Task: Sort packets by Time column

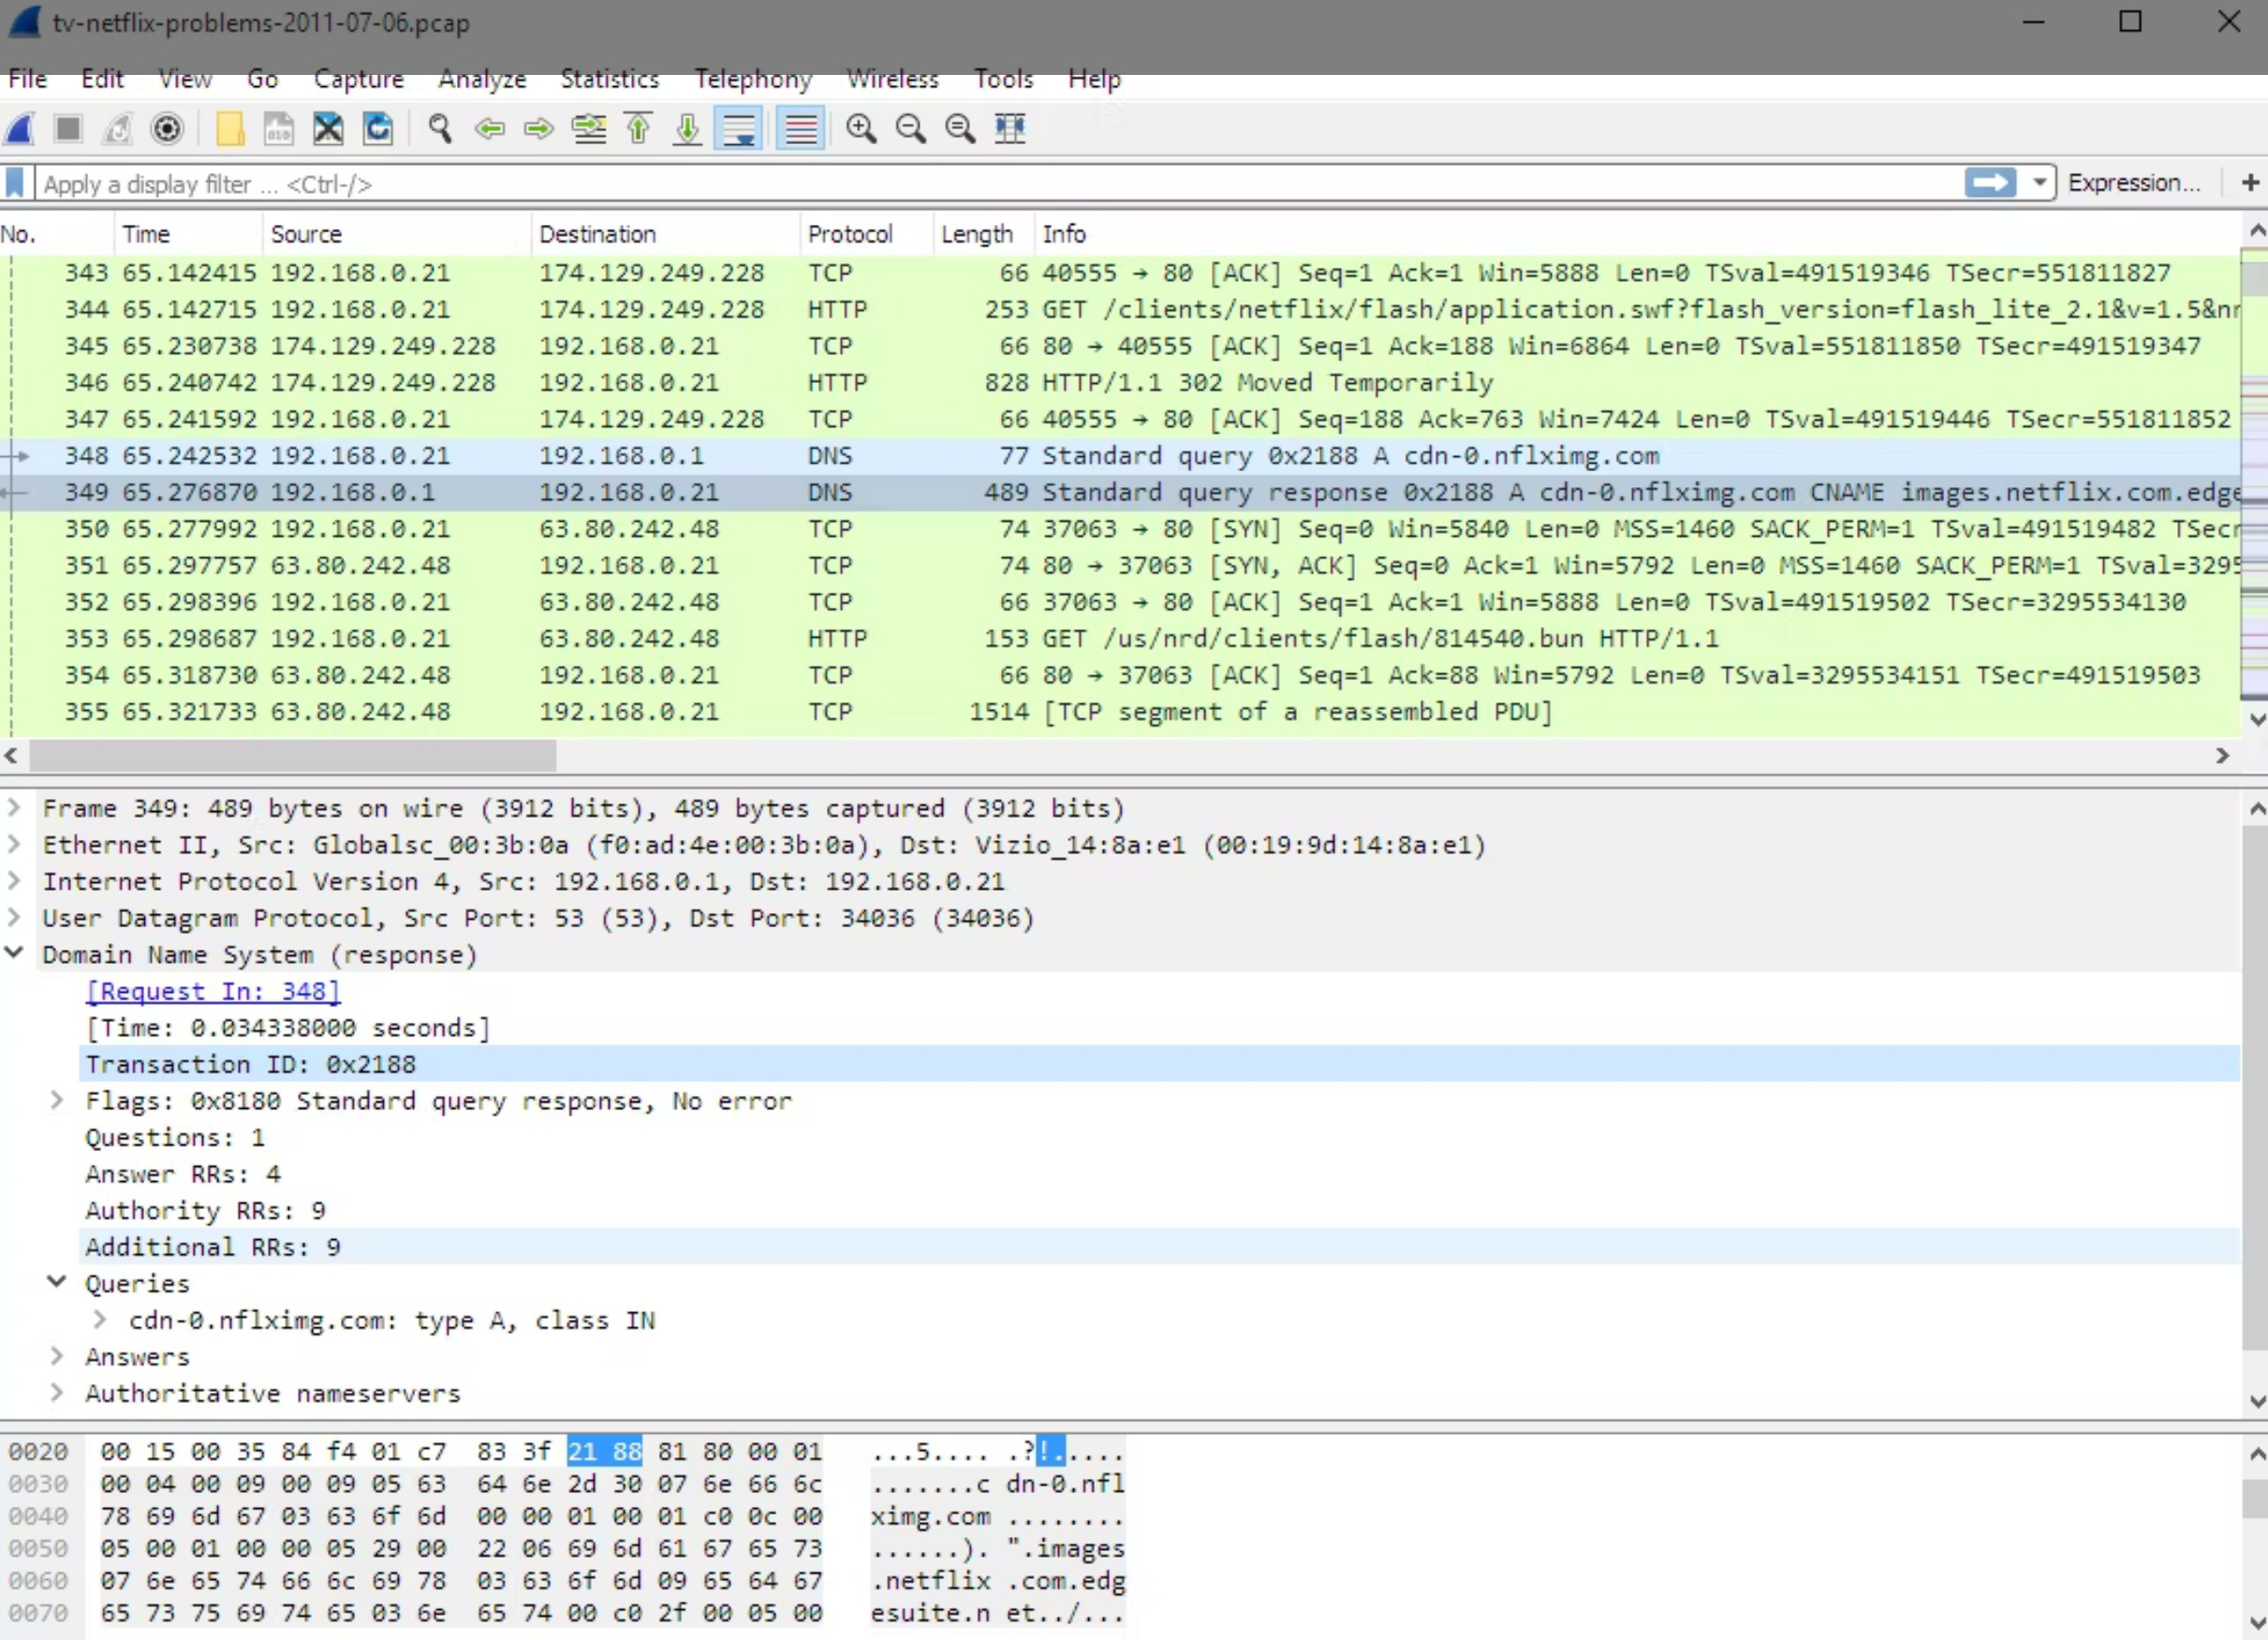Action: pyautogui.click(x=189, y=234)
